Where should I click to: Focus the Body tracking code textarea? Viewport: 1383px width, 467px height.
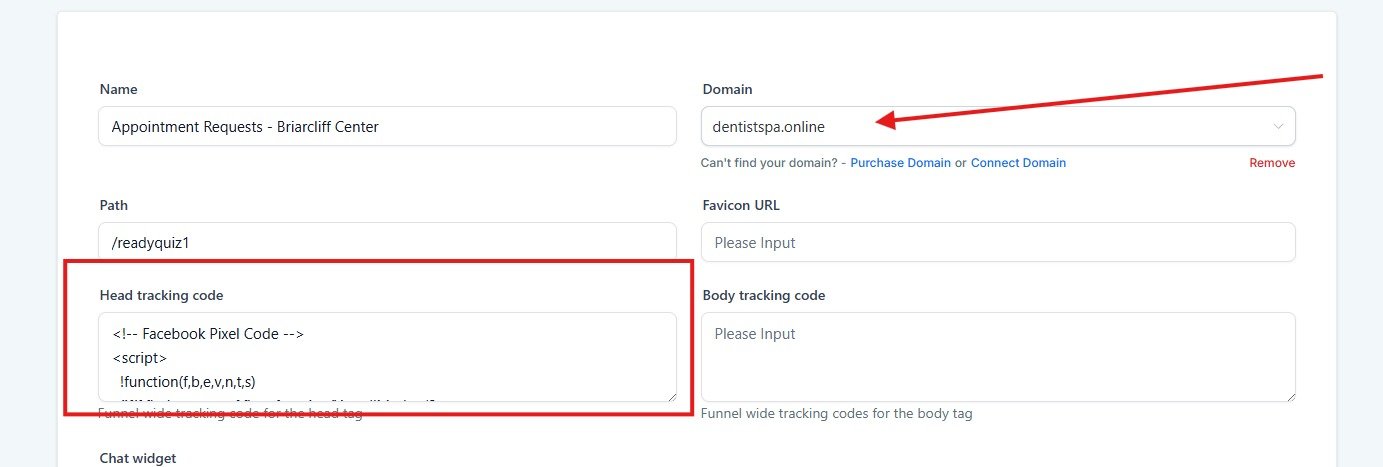pyautogui.click(x=998, y=357)
